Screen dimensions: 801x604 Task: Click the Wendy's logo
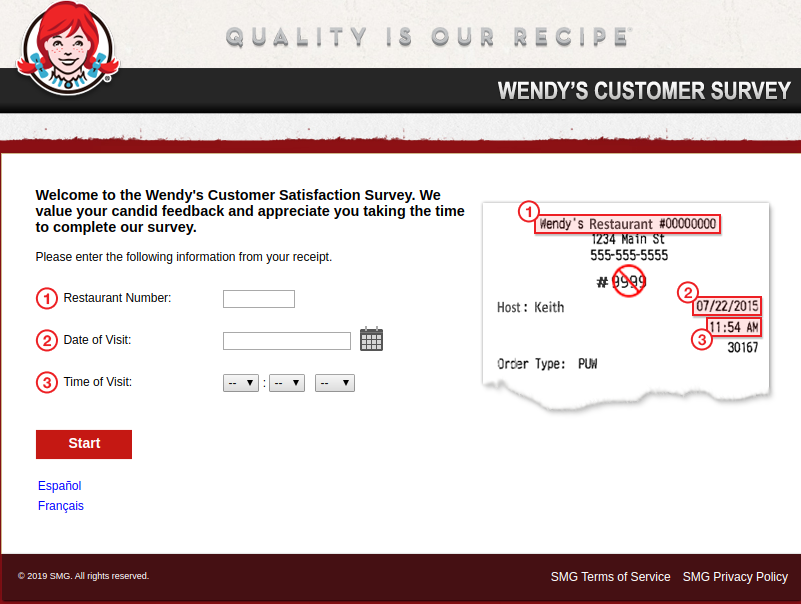tap(67, 49)
